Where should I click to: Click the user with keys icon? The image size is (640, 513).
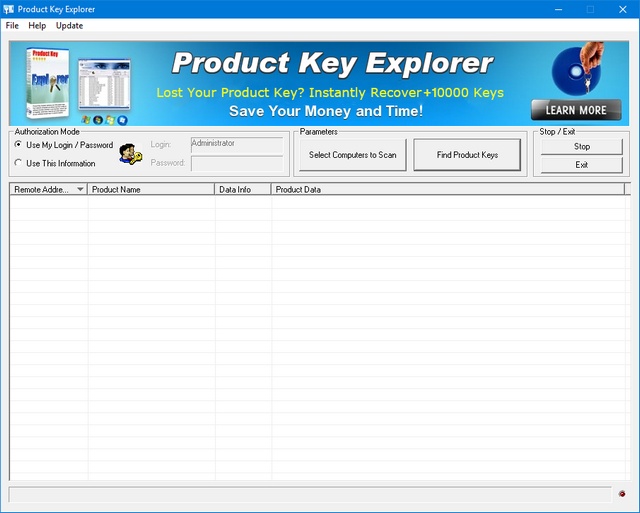[131, 154]
